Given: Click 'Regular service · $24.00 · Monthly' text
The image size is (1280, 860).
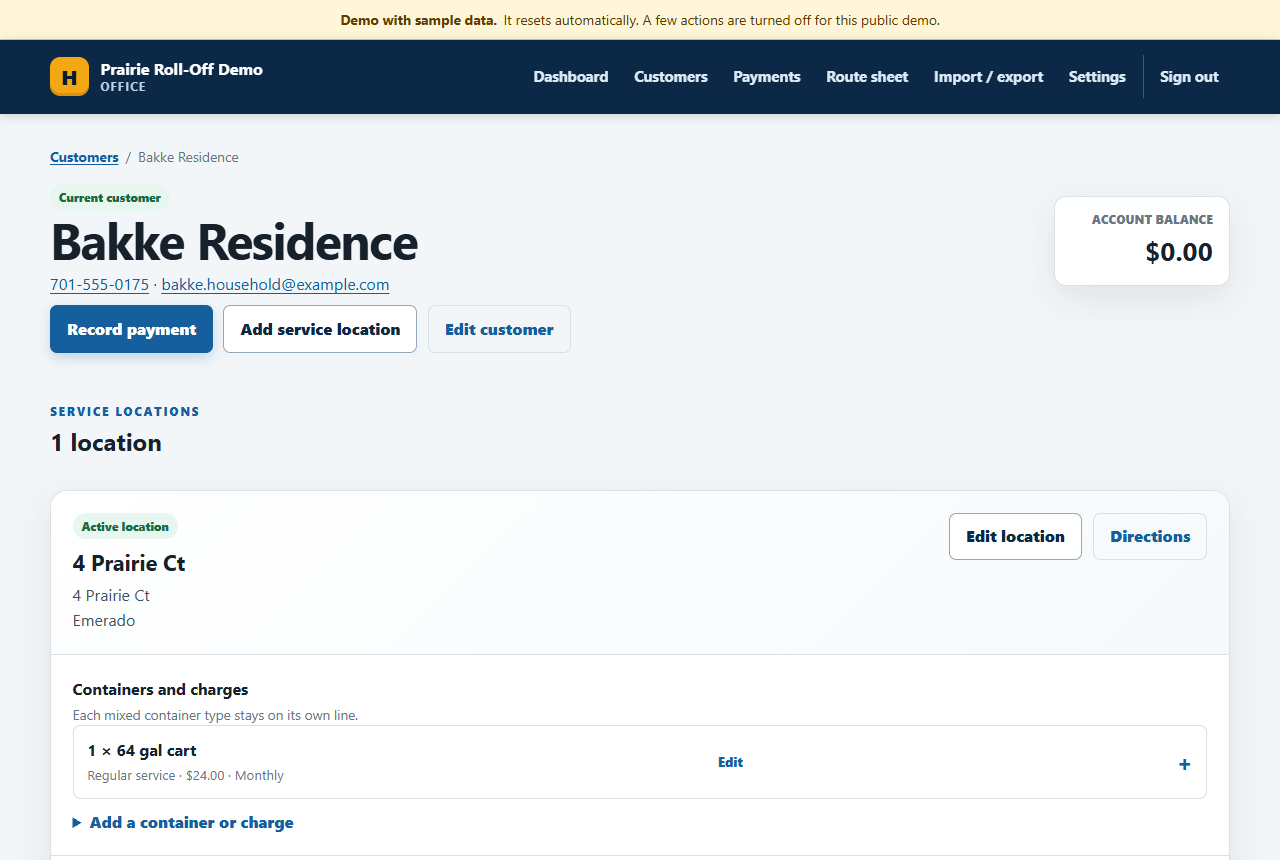Looking at the screenshot, I should point(186,775).
